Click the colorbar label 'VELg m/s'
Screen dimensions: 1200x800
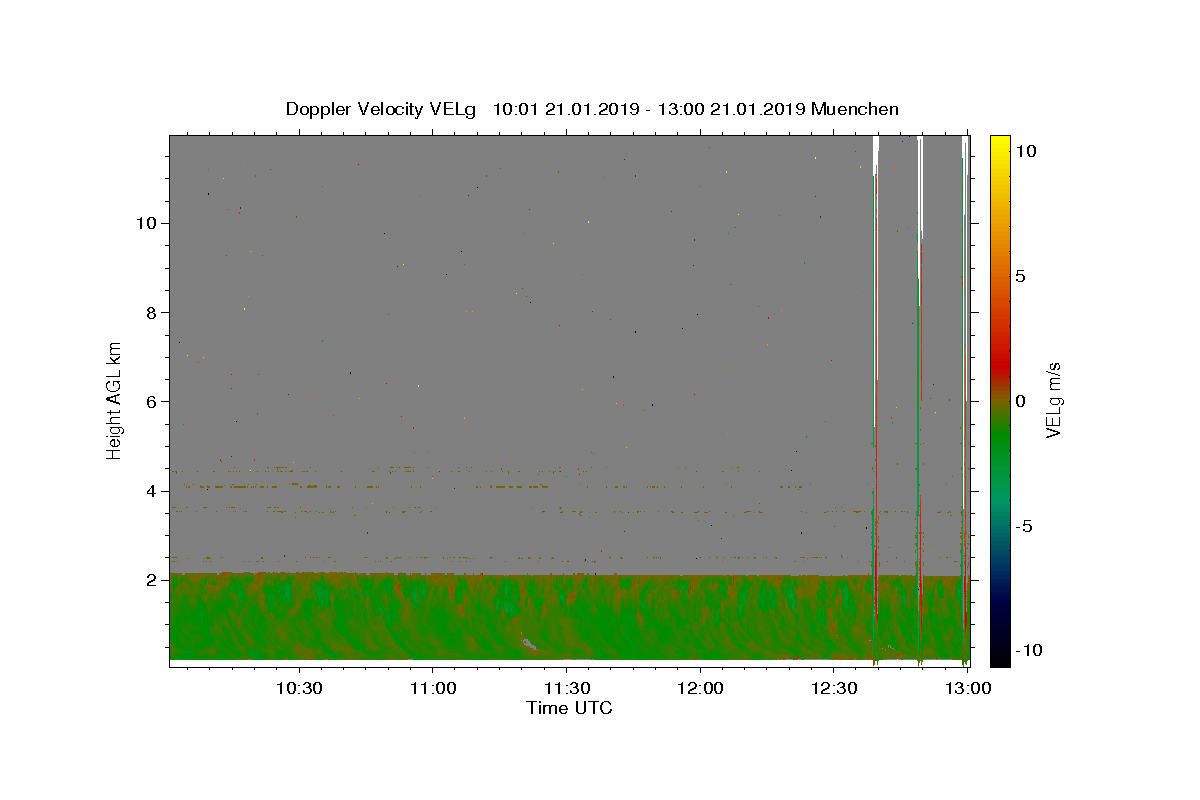tap(1053, 400)
